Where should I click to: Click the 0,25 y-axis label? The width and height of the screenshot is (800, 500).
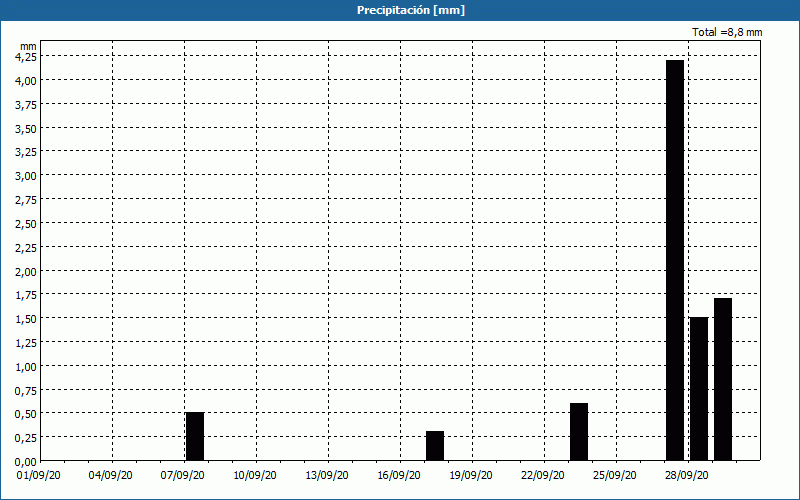(x=26, y=438)
